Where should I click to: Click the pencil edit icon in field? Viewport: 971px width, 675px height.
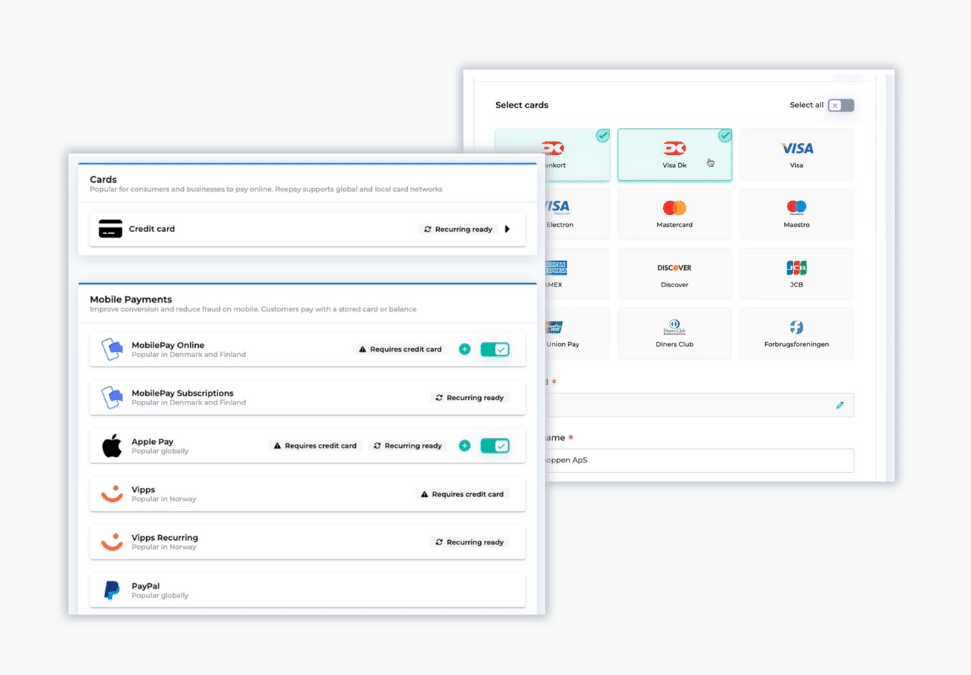[840, 405]
